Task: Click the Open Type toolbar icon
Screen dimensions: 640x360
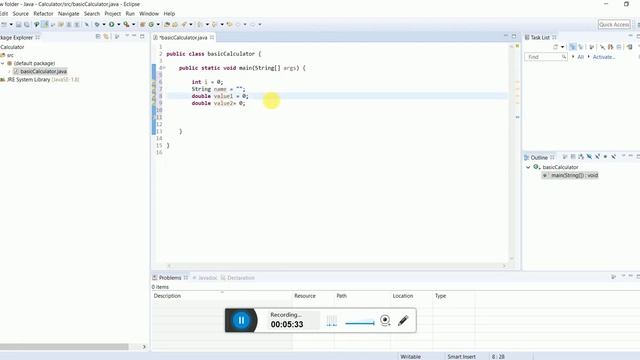Action: point(167,24)
